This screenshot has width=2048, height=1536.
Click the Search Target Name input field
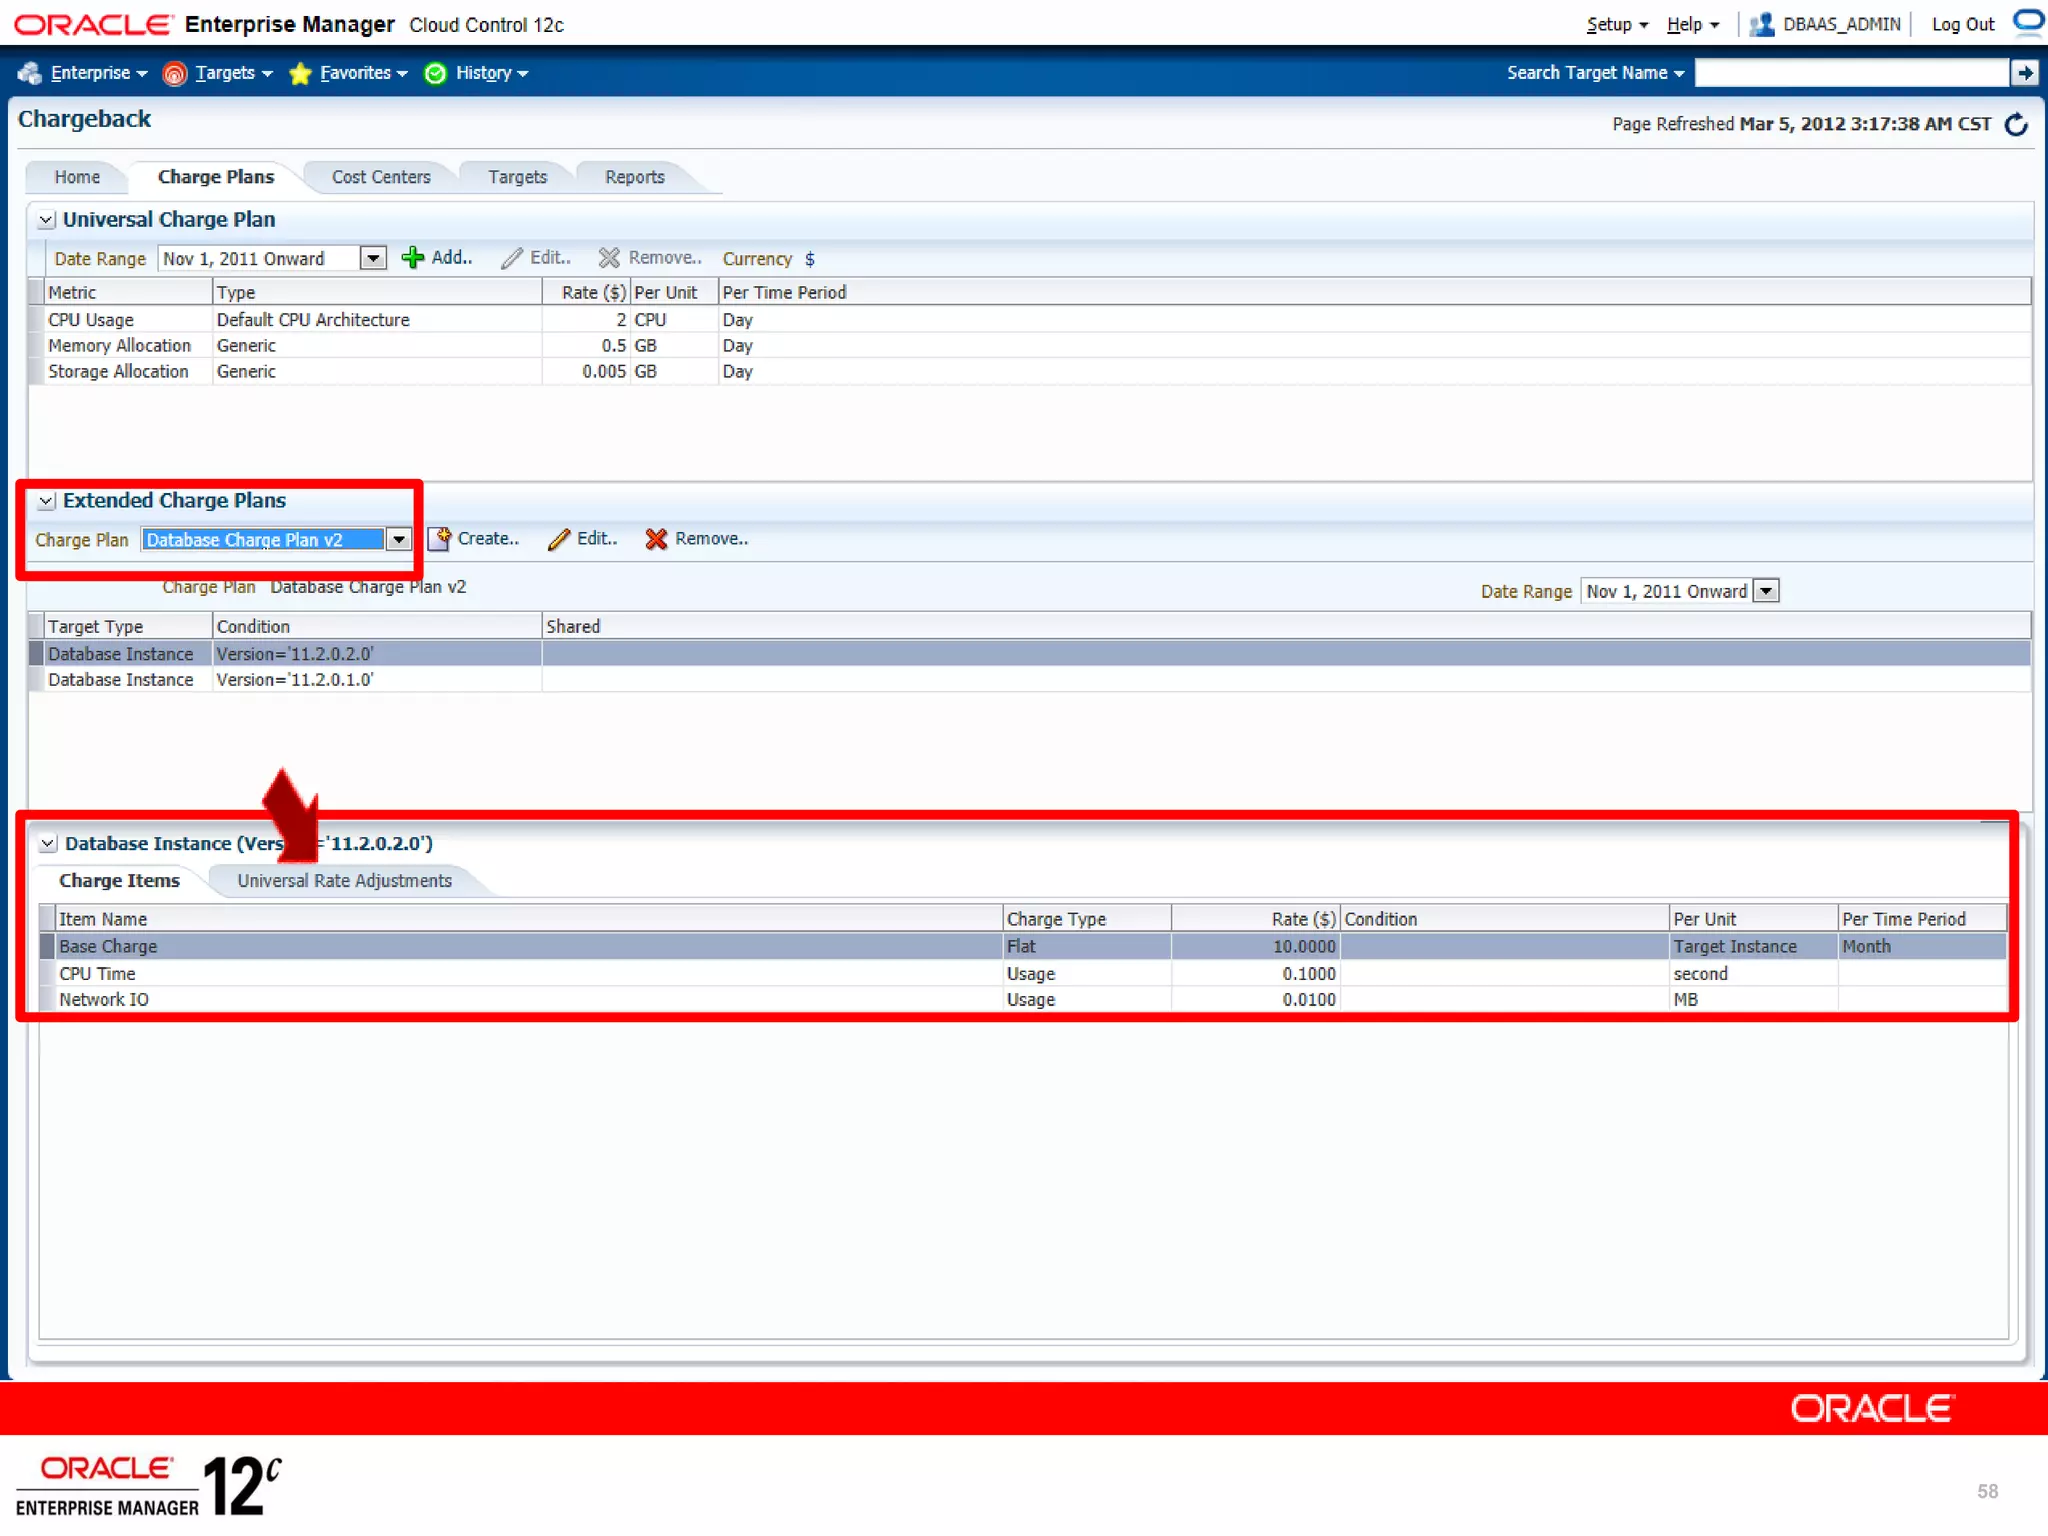click(x=1850, y=72)
